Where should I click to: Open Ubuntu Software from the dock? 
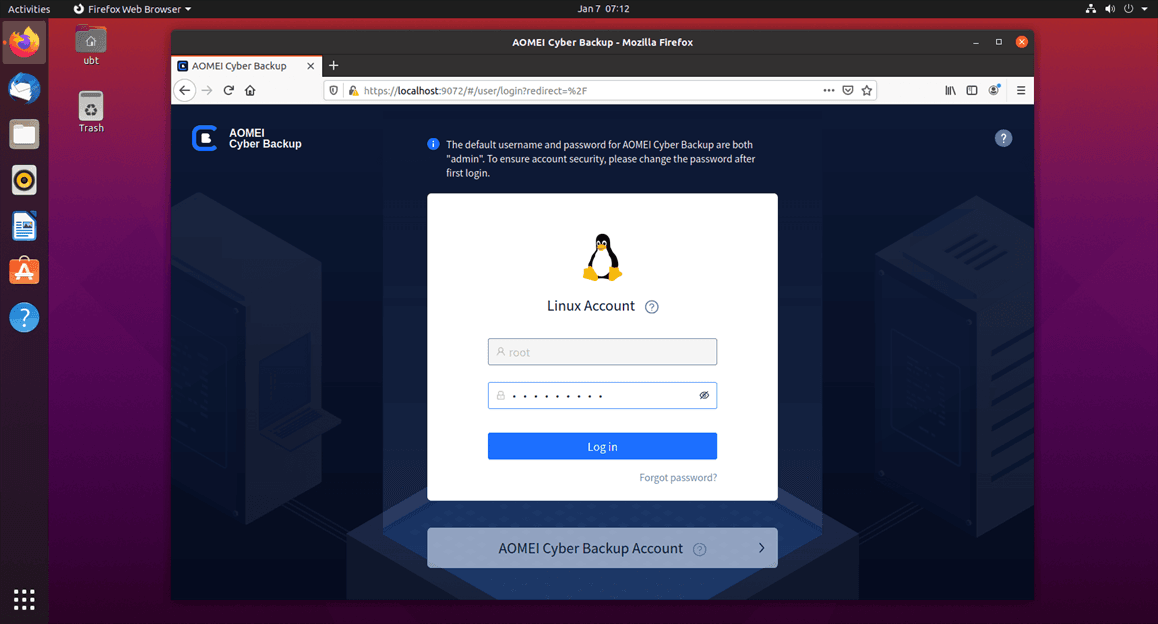pos(24,272)
